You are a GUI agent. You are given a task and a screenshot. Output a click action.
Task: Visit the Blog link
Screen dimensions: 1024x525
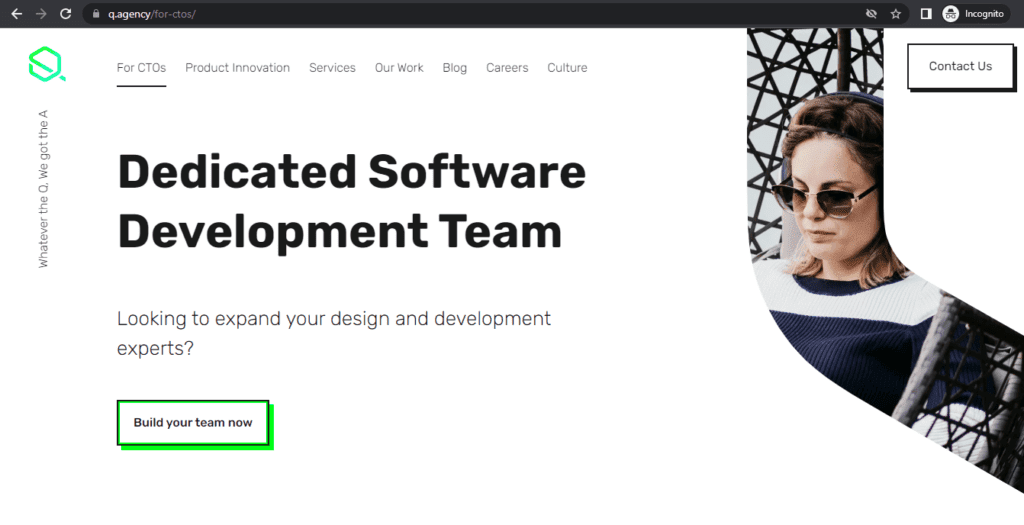(454, 68)
